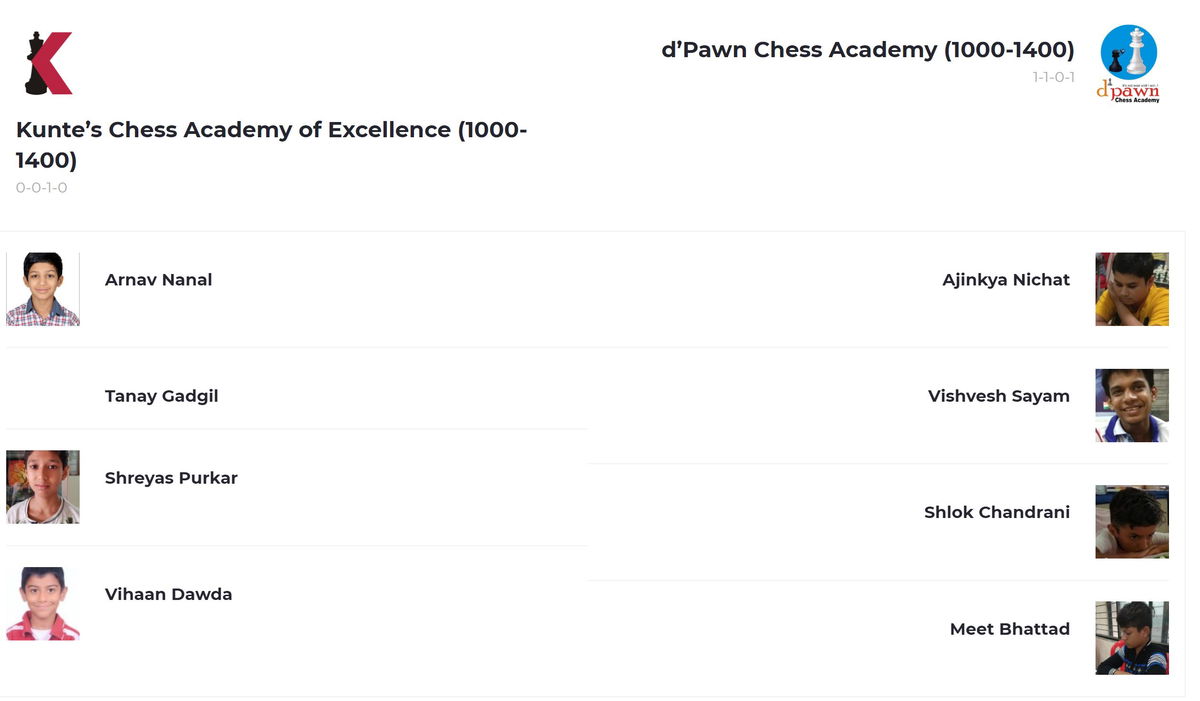Image resolution: width=1200 pixels, height=701 pixels.
Task: Select player name Vihaan Dawda
Action: 168,594
